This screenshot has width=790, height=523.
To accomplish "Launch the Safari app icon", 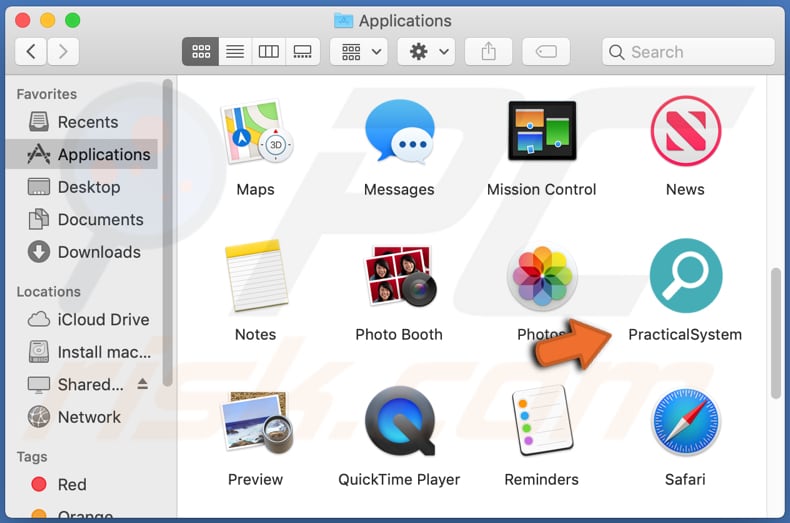I will pos(685,421).
